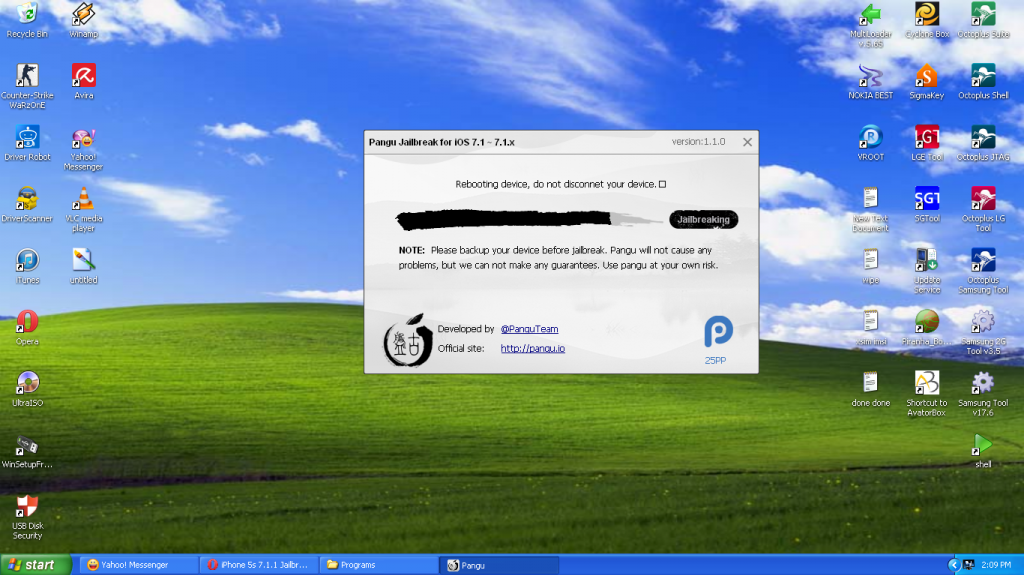Close the Pangu Jailbreak window
Screen dimensions: 1024x575
coord(746,142)
